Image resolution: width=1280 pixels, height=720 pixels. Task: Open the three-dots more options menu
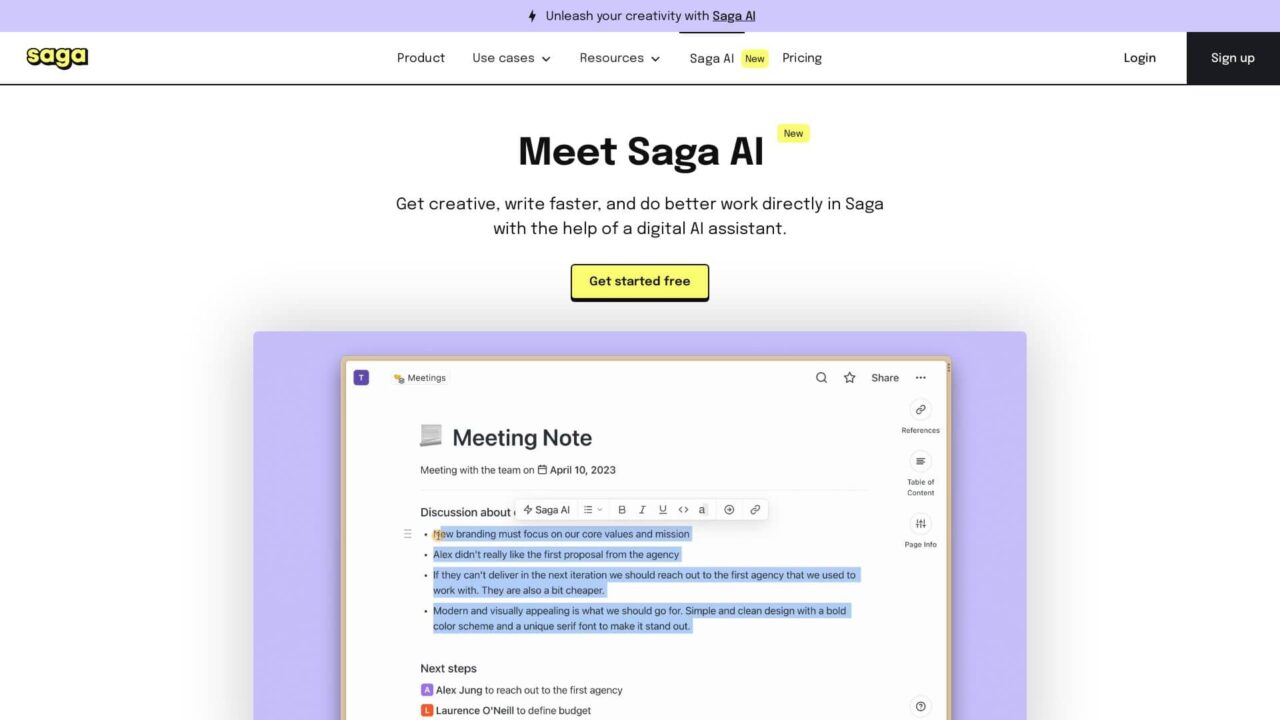[x=920, y=378]
